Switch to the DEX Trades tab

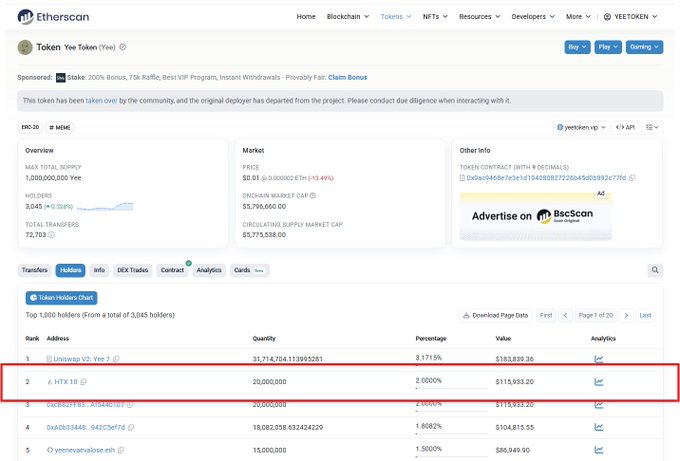coord(132,270)
